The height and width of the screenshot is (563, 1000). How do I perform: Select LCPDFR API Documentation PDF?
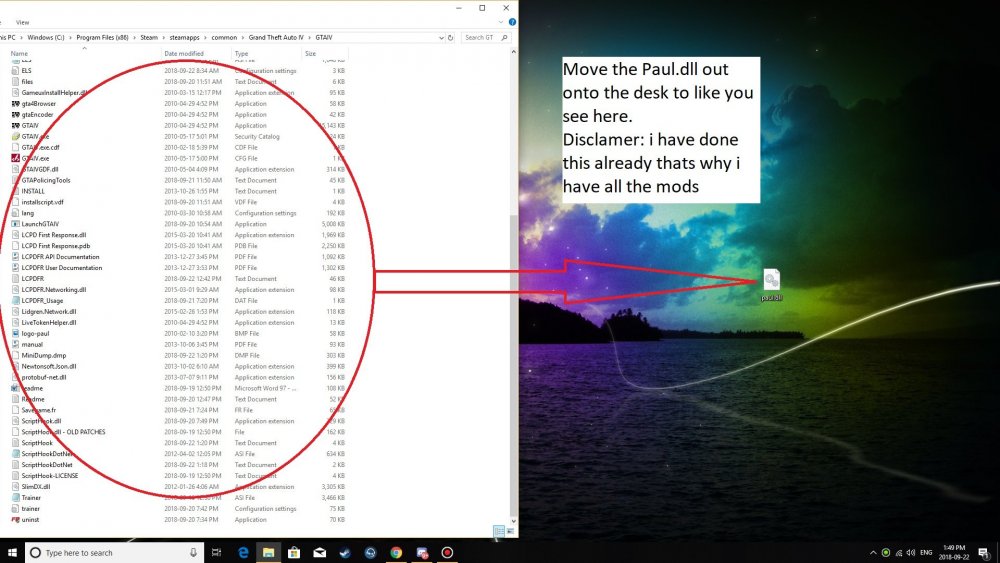pyautogui.click(x=60, y=257)
